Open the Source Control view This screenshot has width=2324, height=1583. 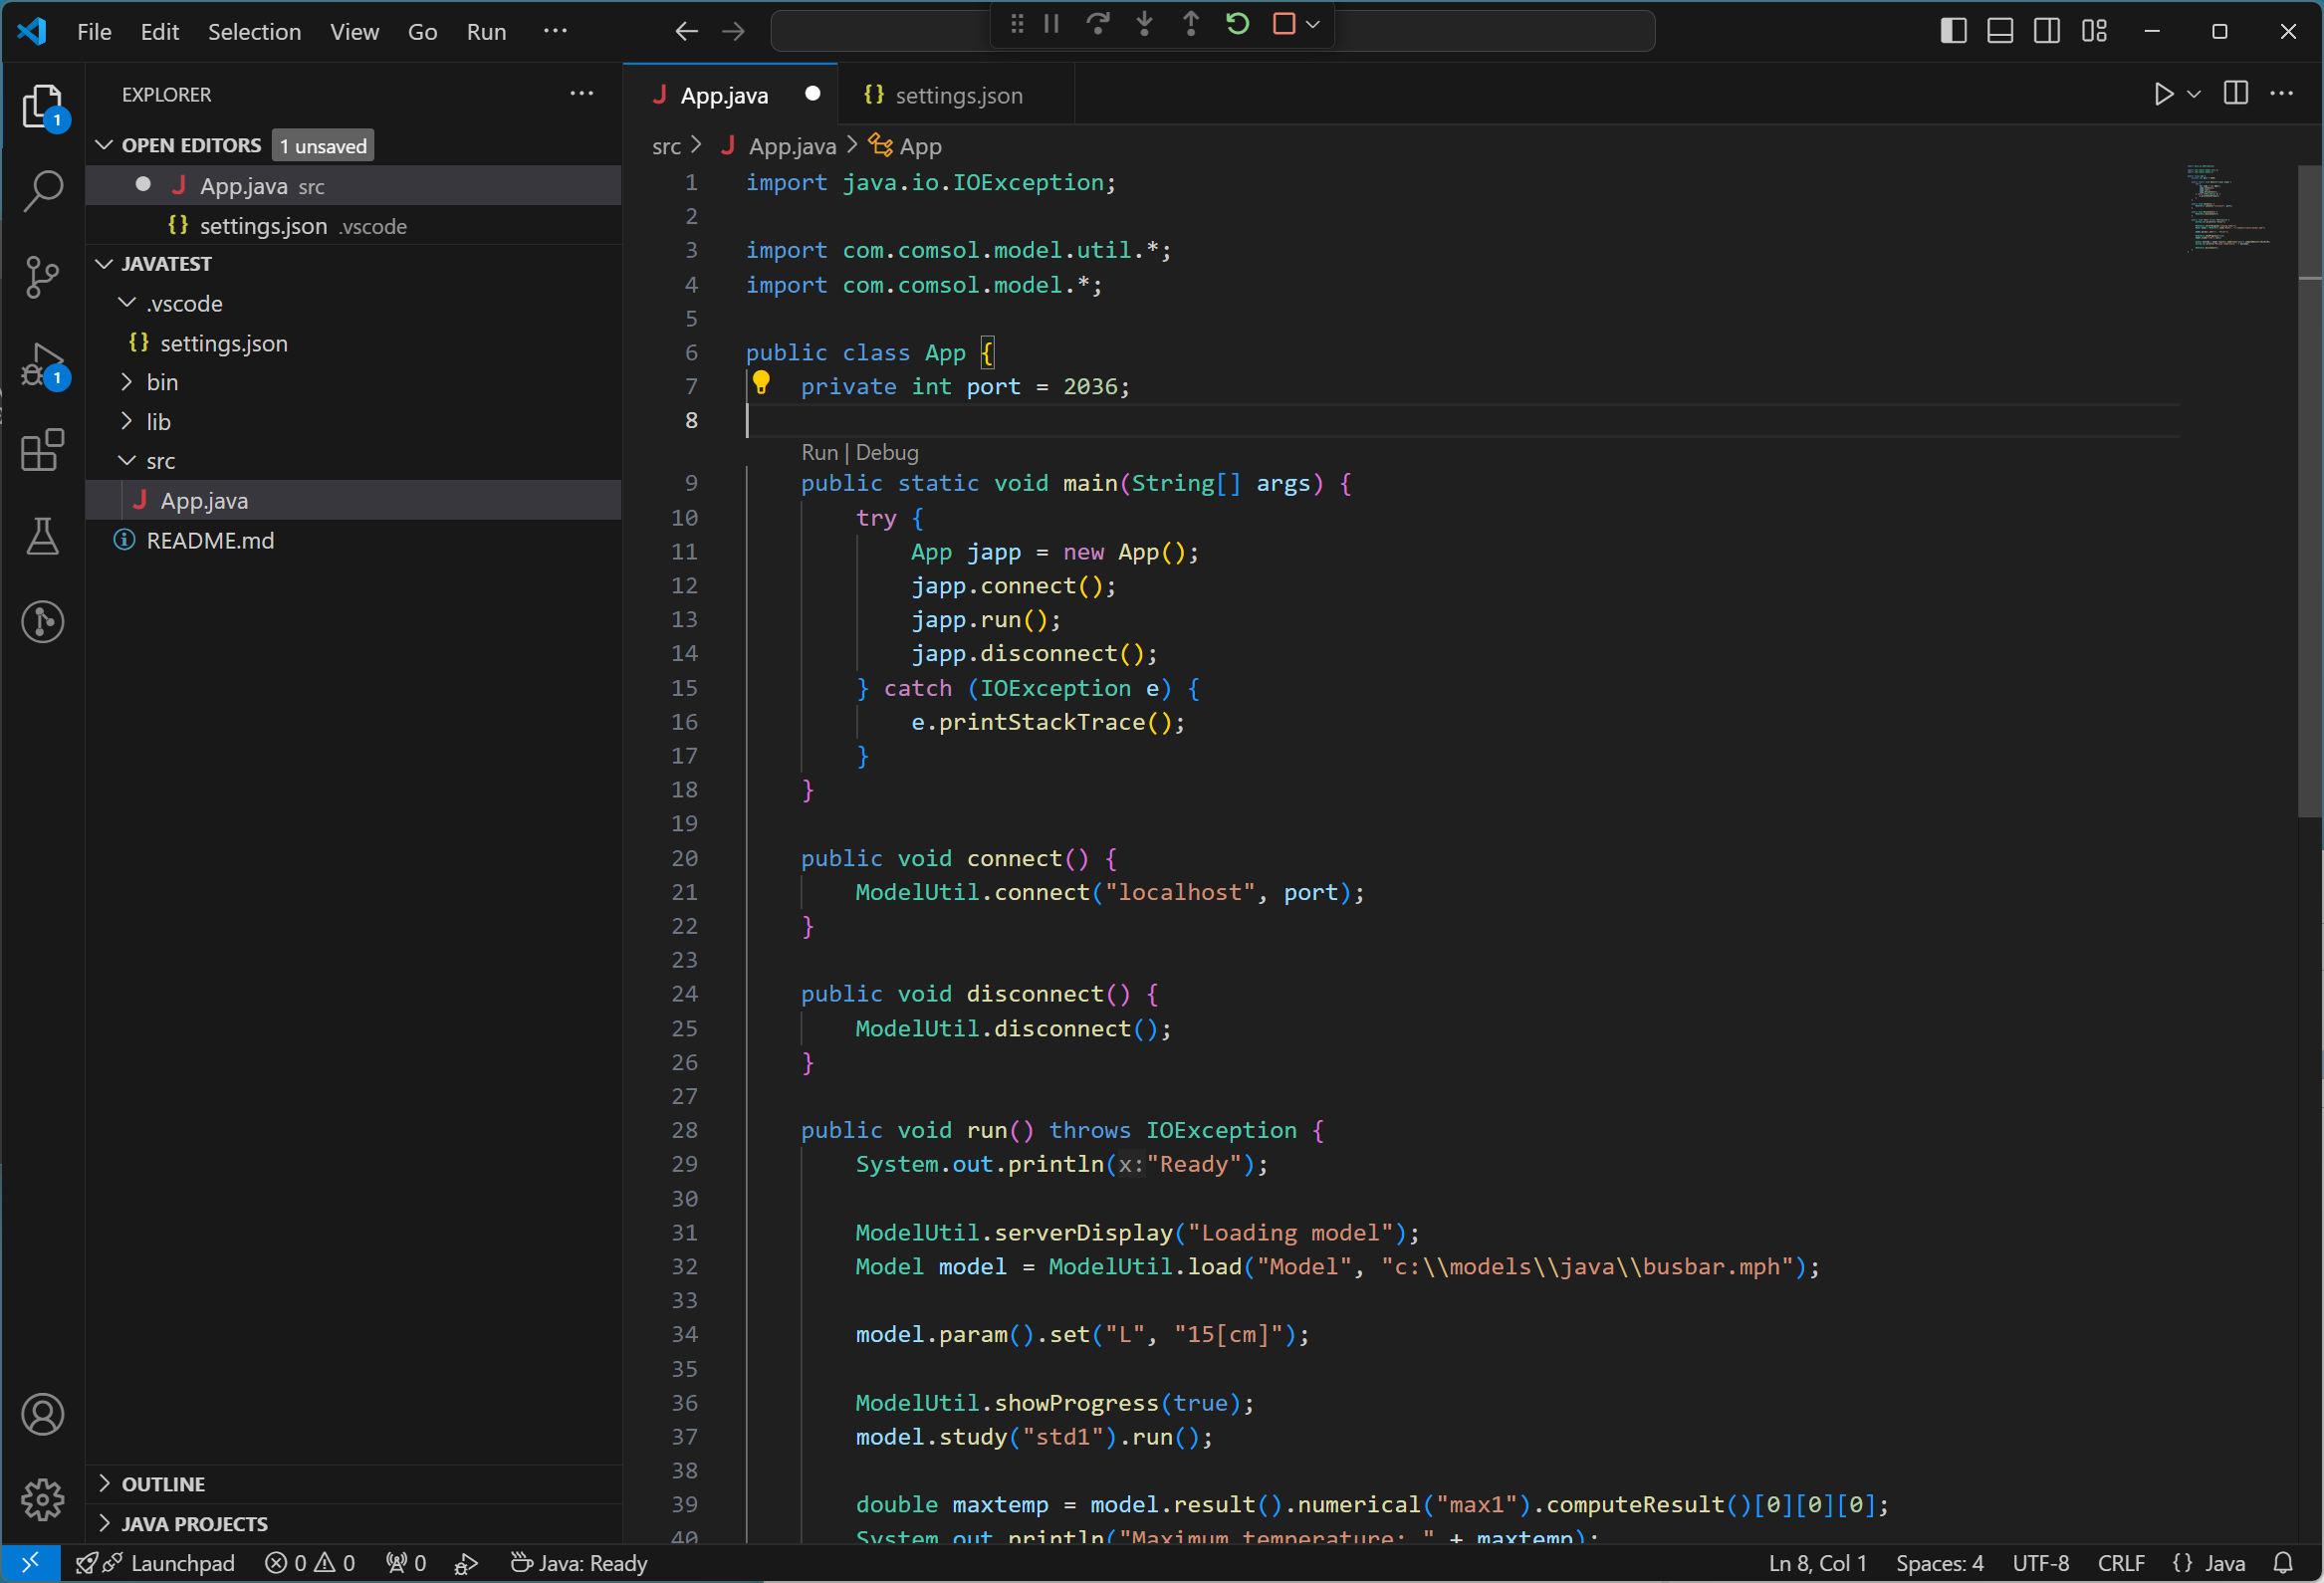(42, 277)
